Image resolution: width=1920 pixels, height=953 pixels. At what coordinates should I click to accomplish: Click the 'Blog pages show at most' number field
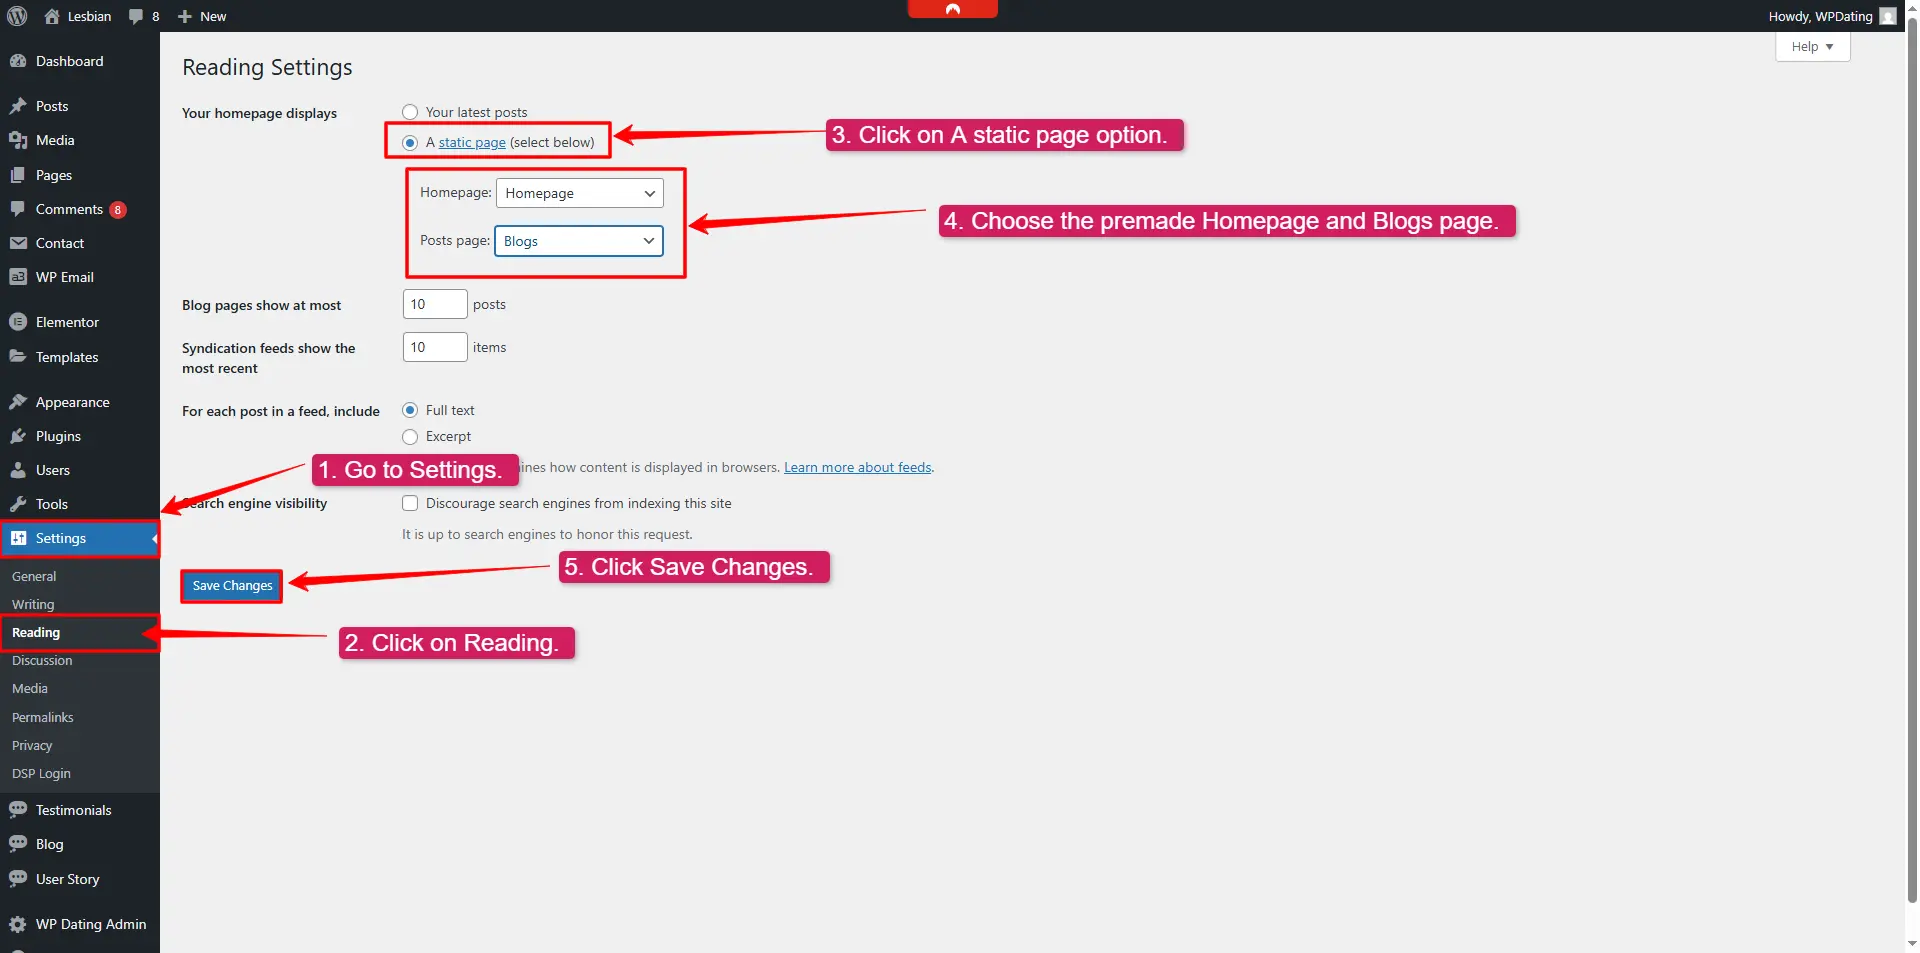click(434, 304)
